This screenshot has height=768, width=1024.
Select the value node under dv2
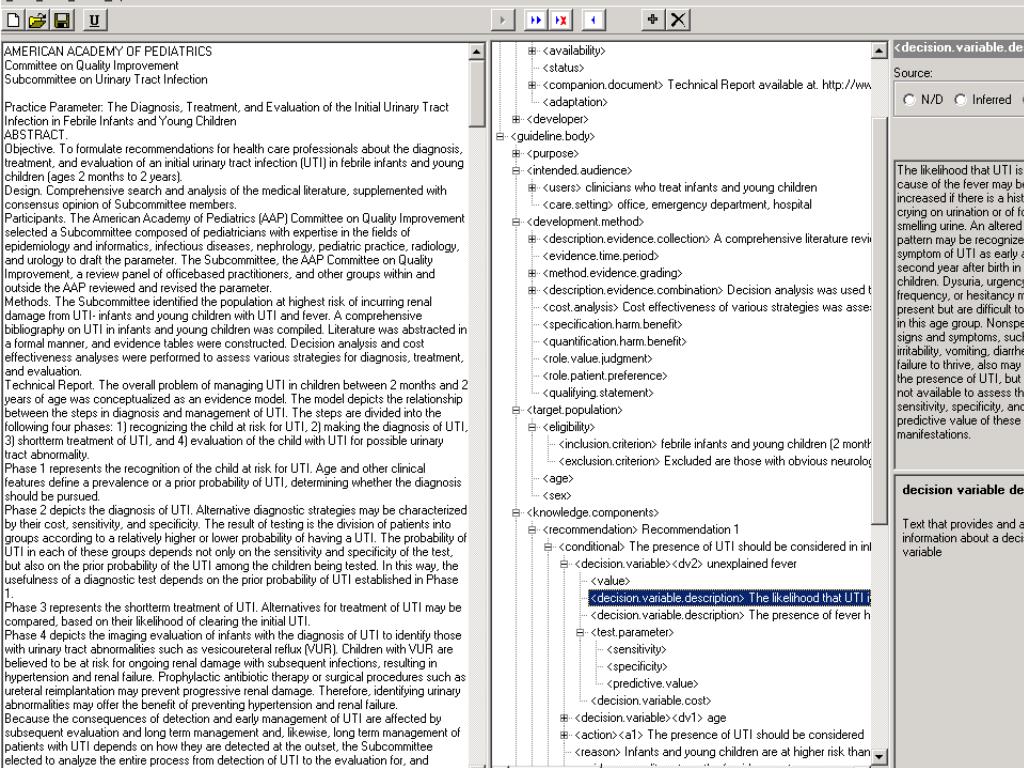coord(610,581)
